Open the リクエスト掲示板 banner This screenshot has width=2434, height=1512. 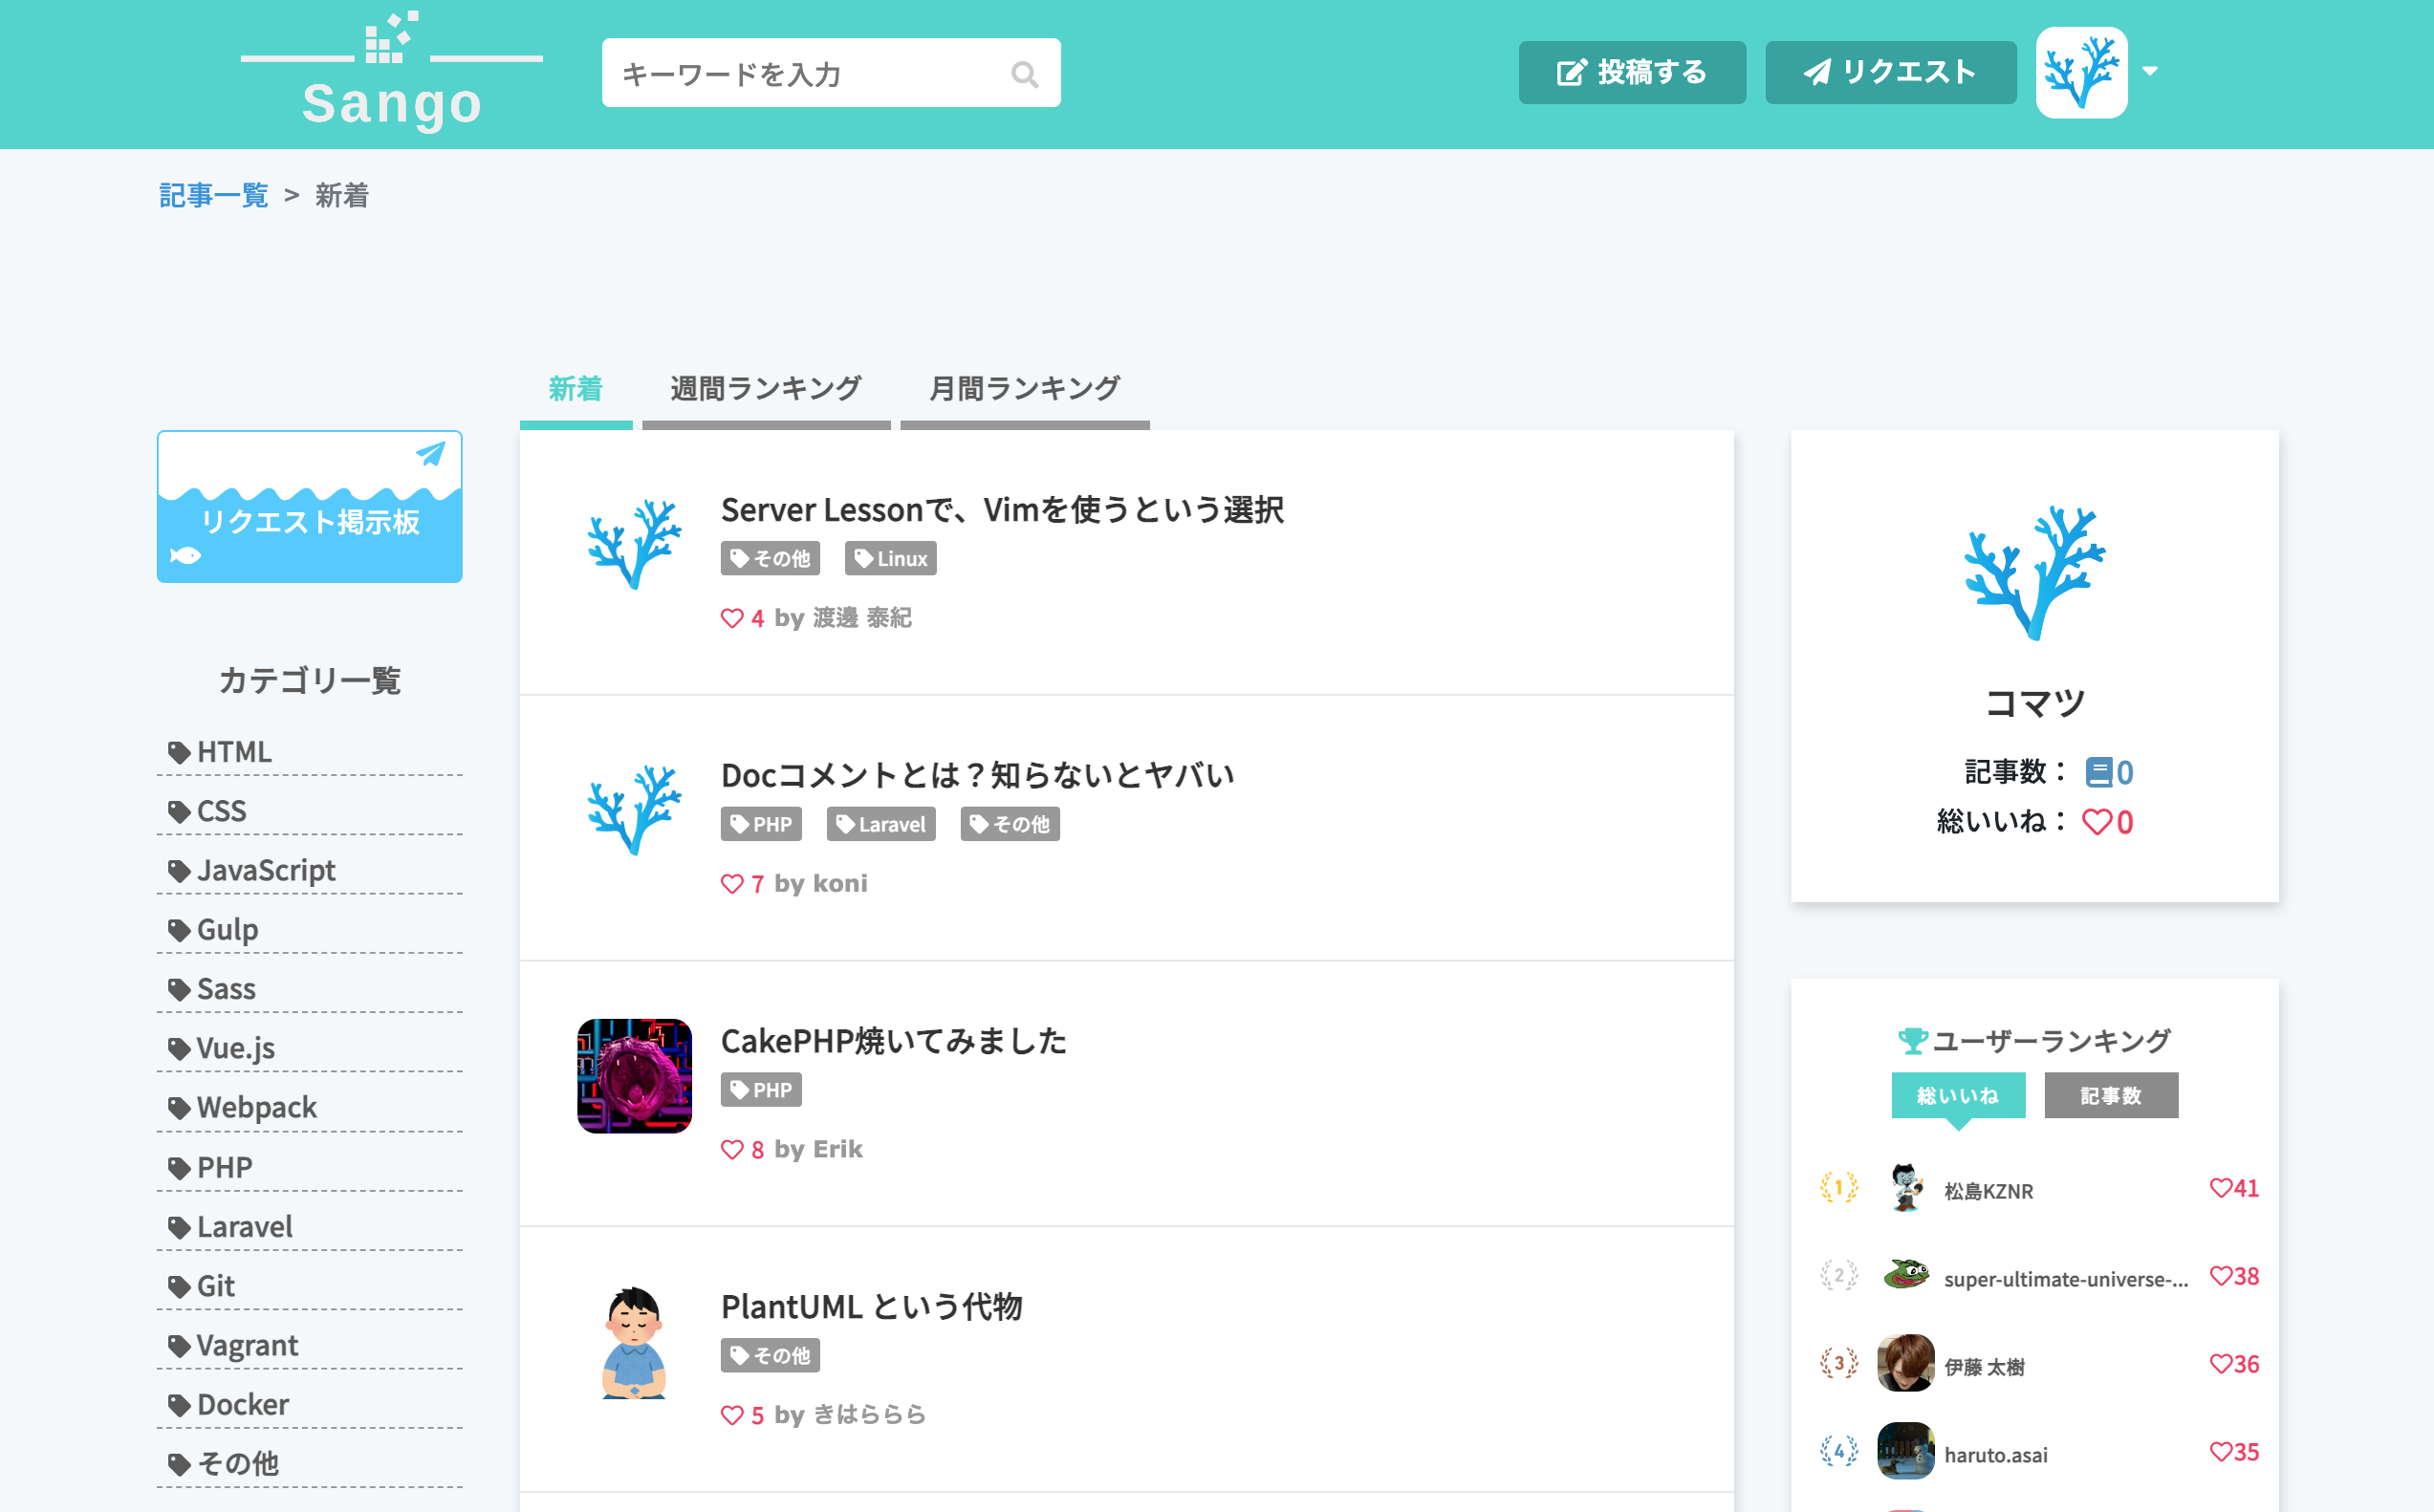pyautogui.click(x=309, y=507)
